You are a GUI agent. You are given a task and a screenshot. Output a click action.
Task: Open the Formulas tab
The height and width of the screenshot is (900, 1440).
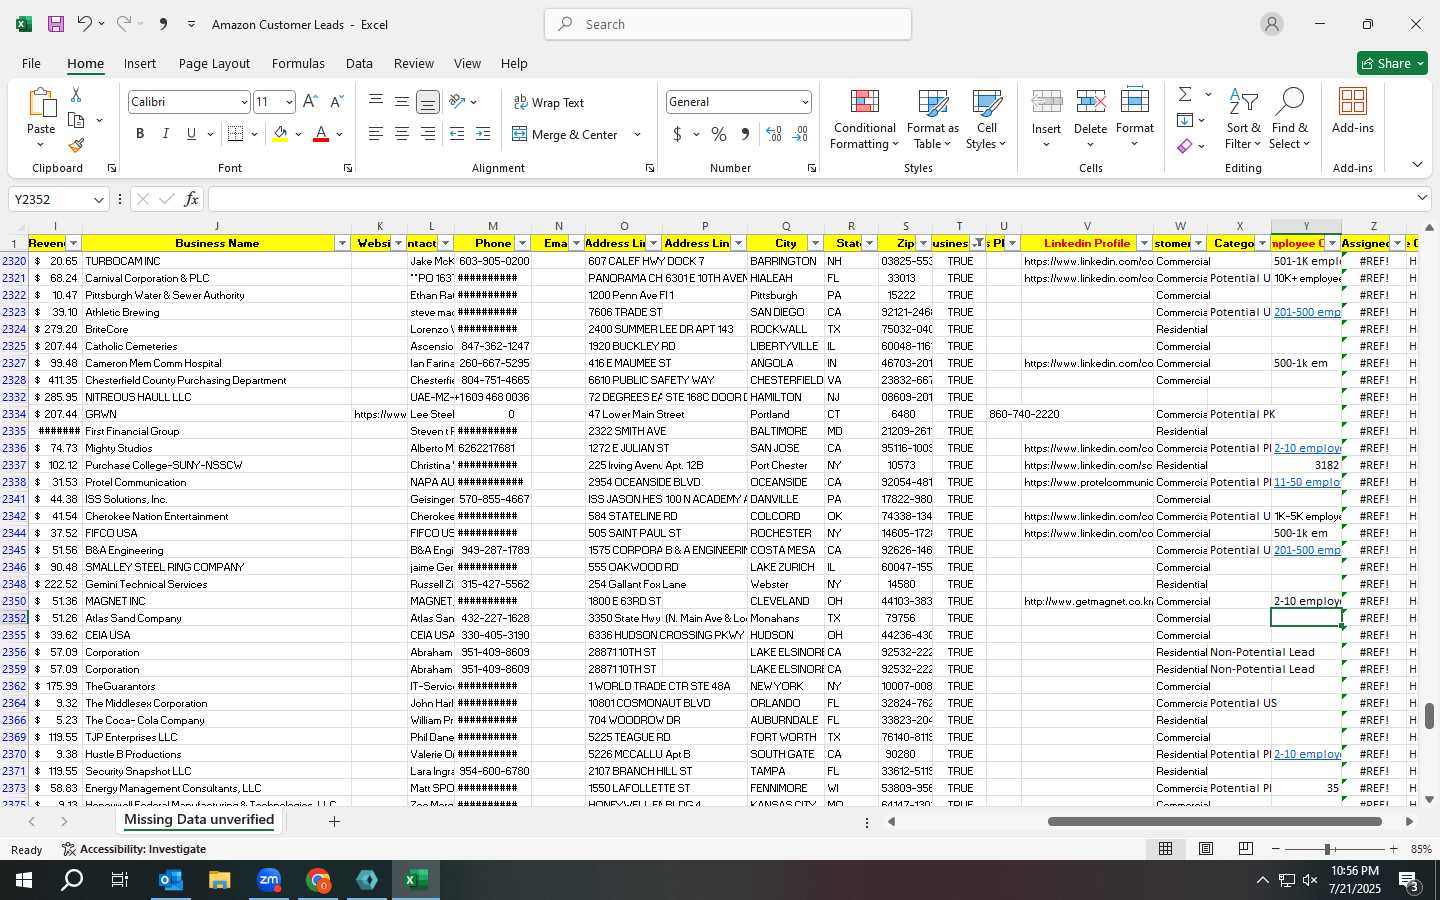(298, 63)
